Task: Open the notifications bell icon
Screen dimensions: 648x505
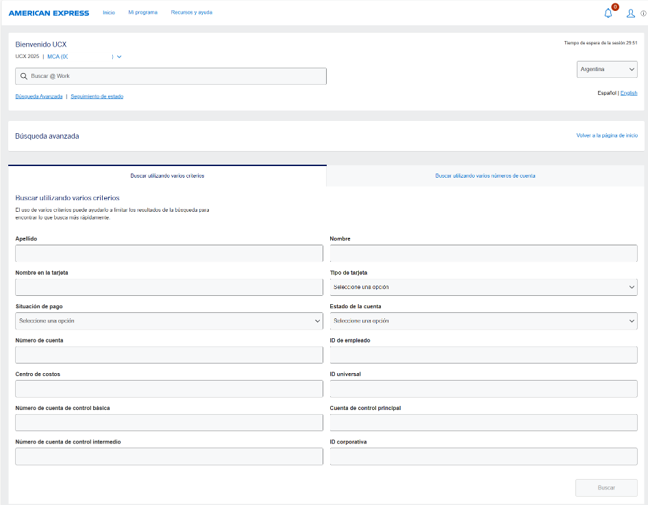Action: pos(608,14)
